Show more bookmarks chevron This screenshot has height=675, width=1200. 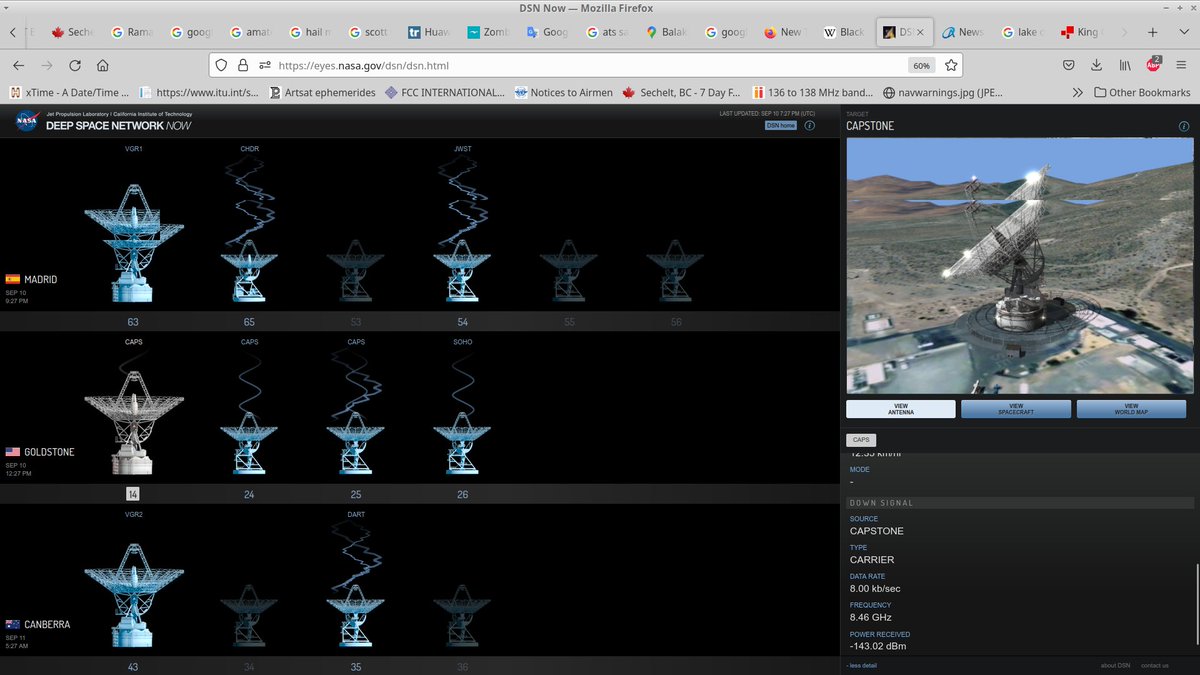1077,92
